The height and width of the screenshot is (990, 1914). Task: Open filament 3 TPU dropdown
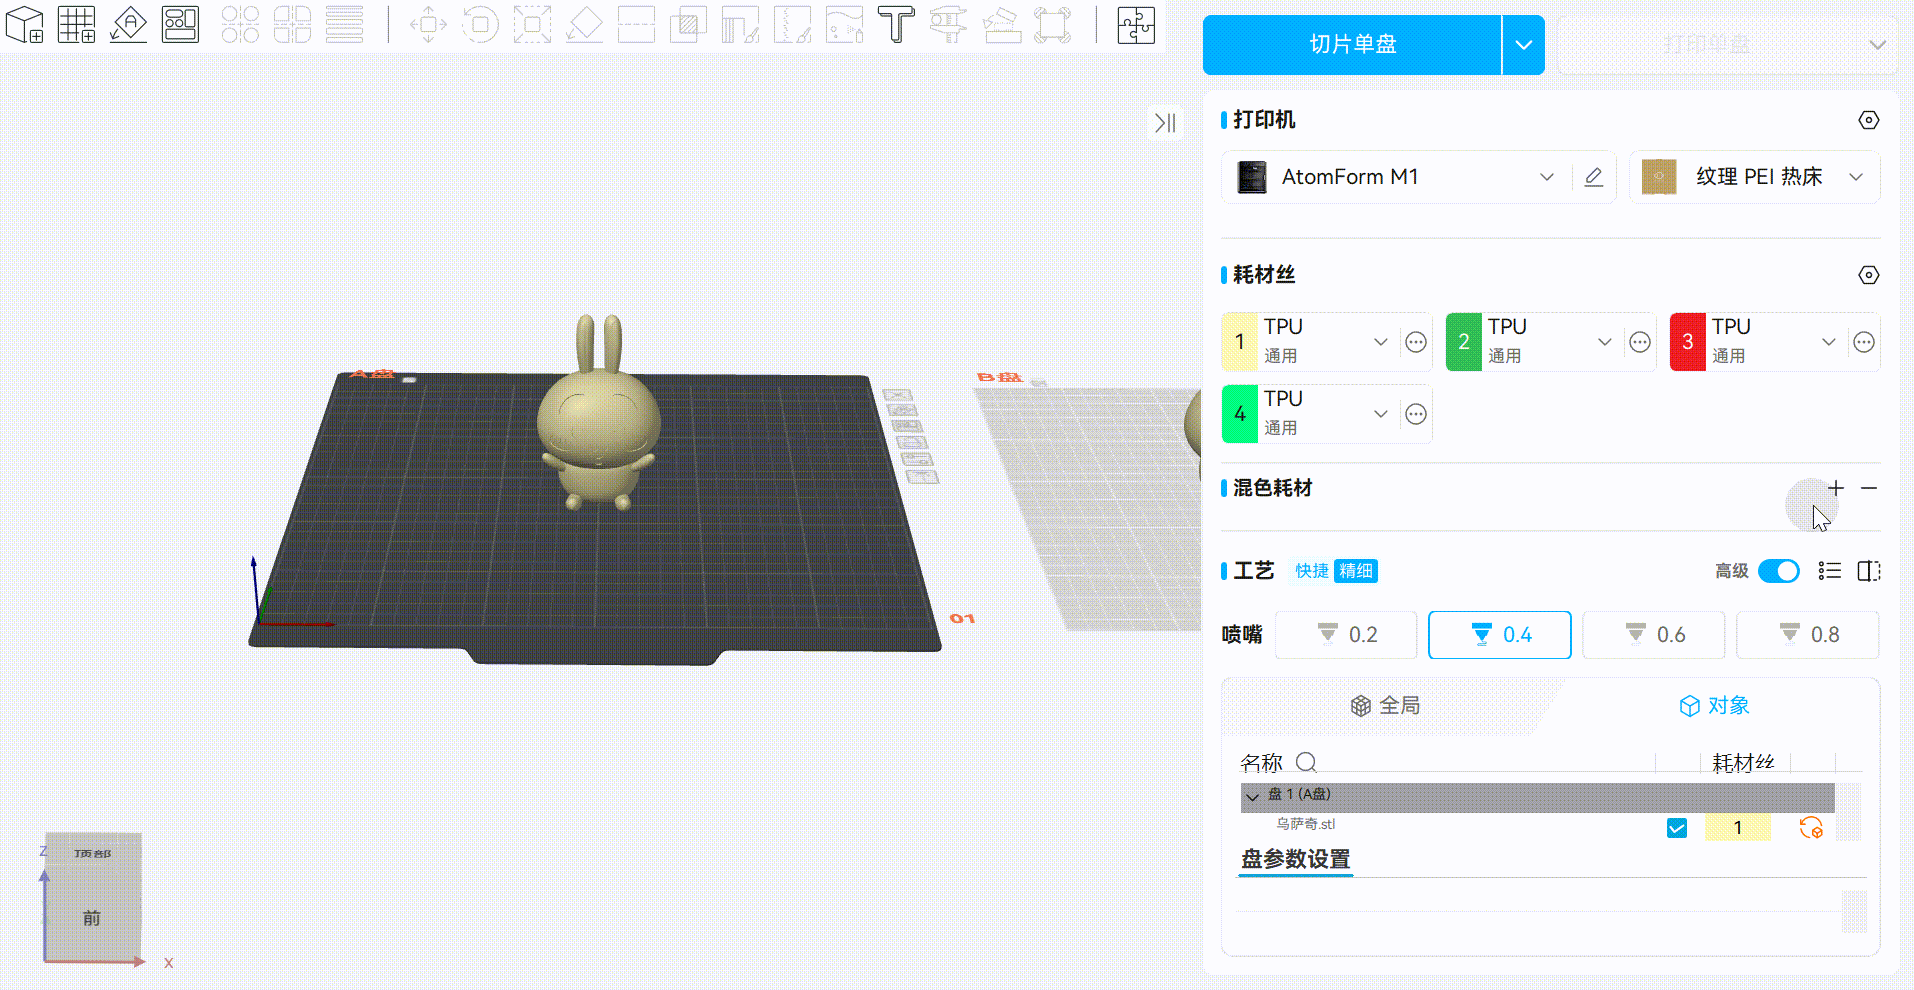pos(1828,342)
